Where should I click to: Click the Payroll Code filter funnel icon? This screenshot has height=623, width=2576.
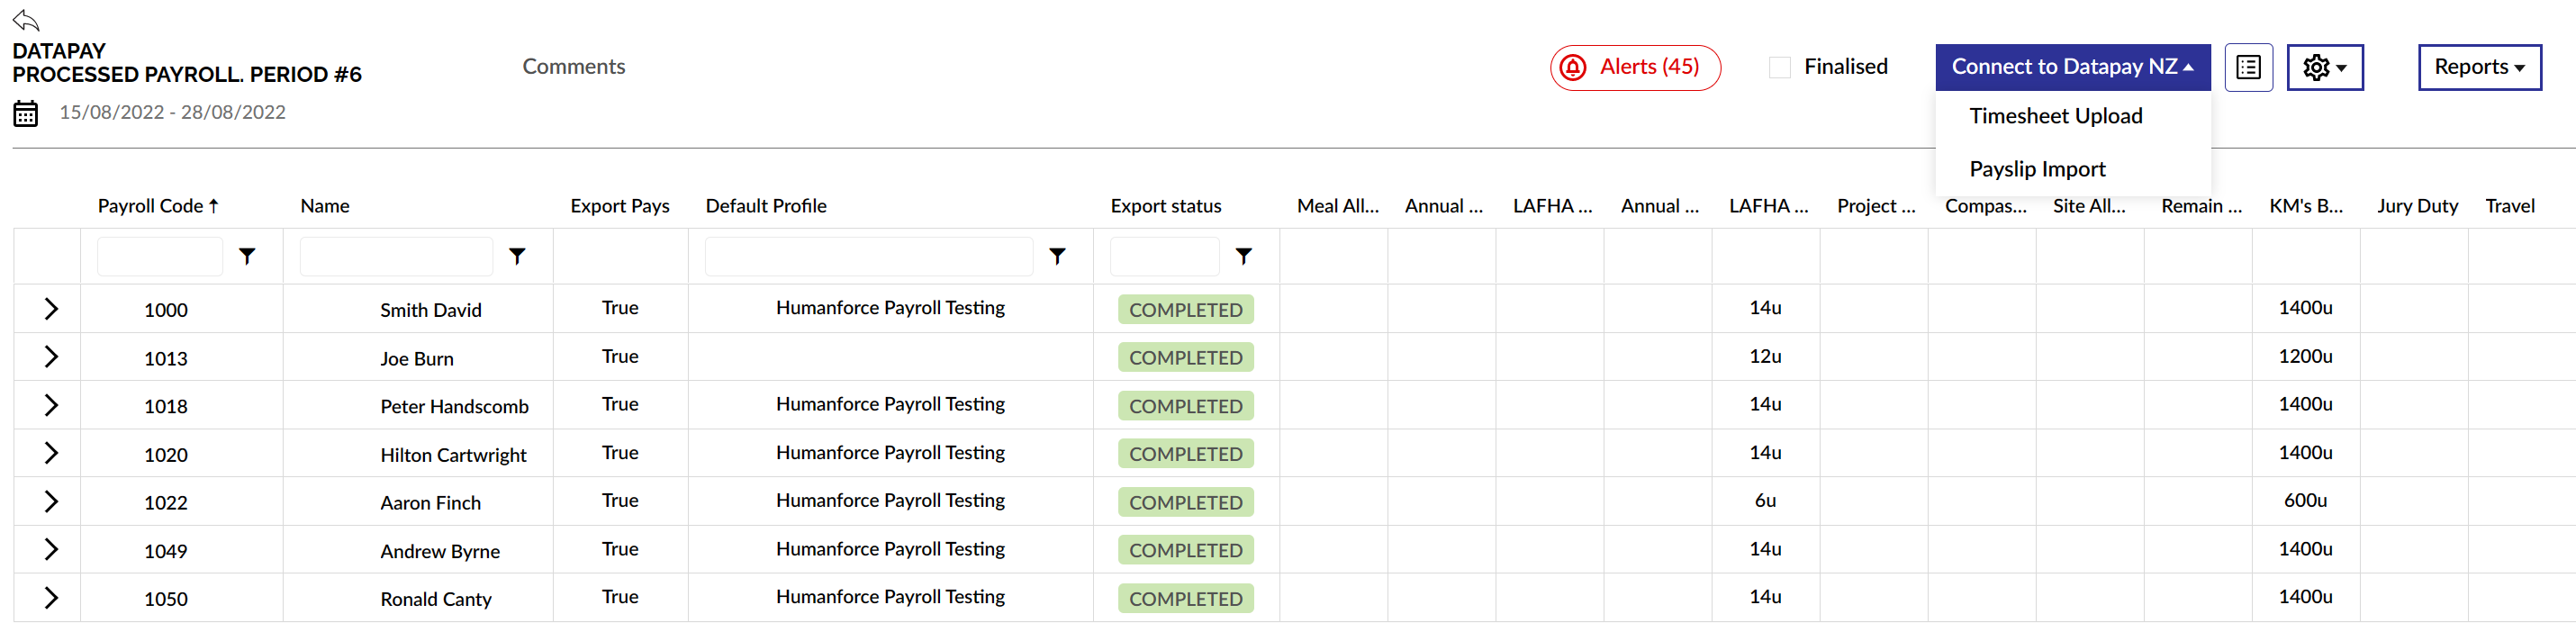point(247,256)
